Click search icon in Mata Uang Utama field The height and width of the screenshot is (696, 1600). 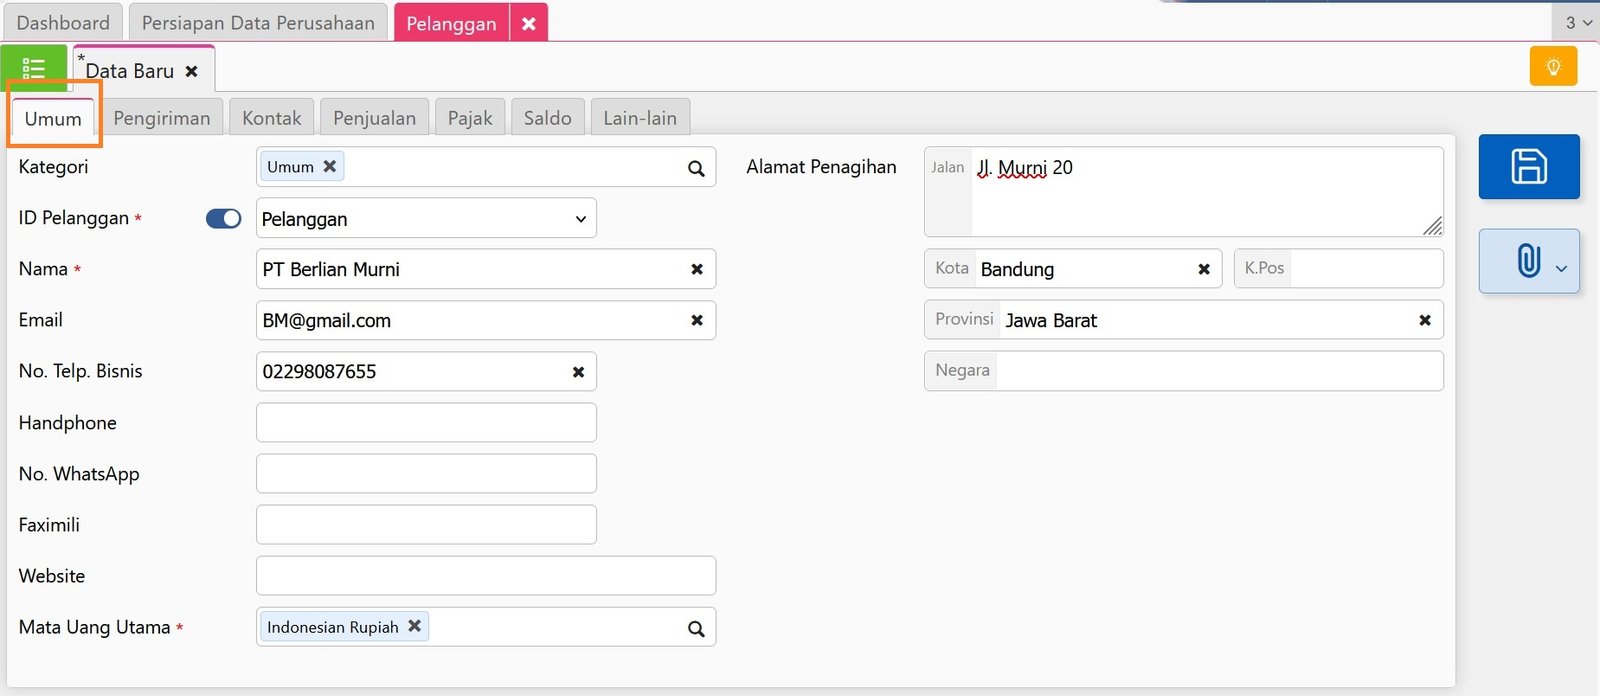click(696, 629)
